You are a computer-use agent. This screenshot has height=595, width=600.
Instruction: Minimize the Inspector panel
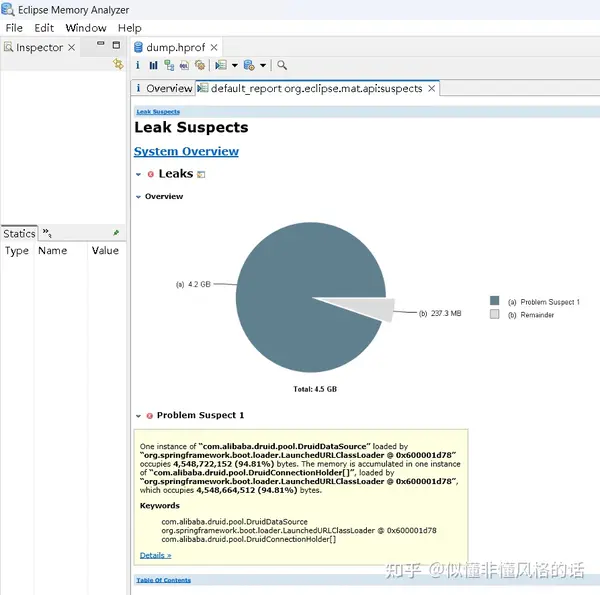pos(101,43)
